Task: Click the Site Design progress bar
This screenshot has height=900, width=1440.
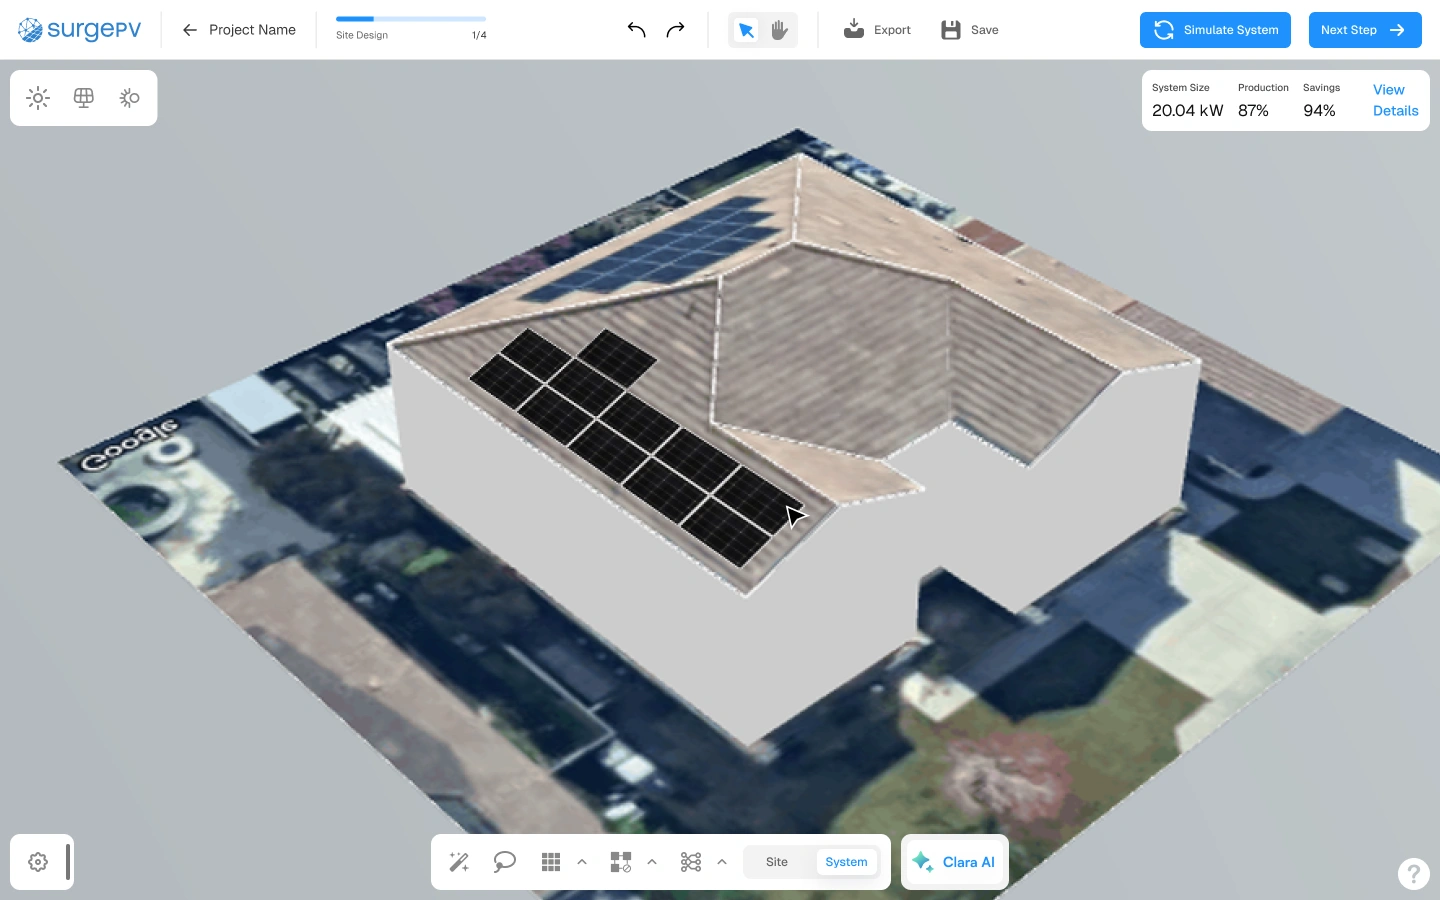Action: click(x=411, y=19)
